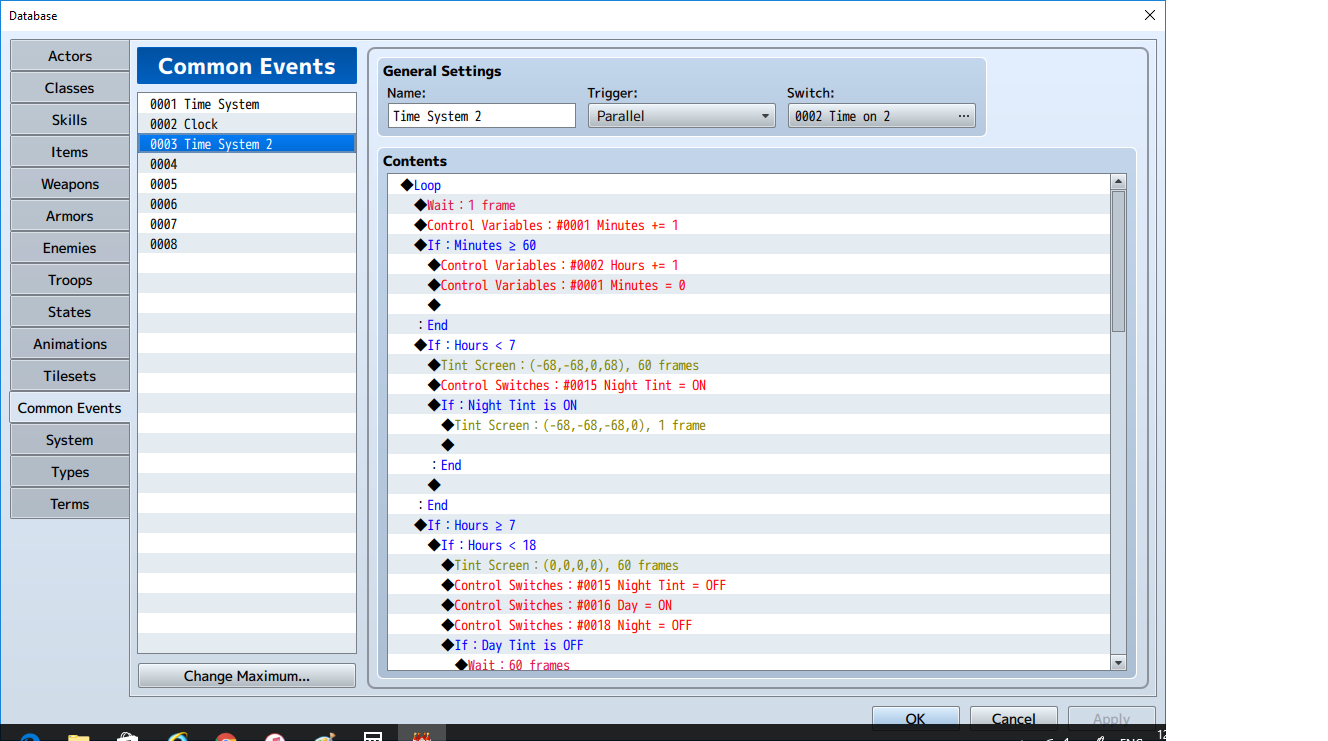Image resolution: width=1328 pixels, height=741 pixels.
Task: Open the System tab
Action: pos(70,440)
